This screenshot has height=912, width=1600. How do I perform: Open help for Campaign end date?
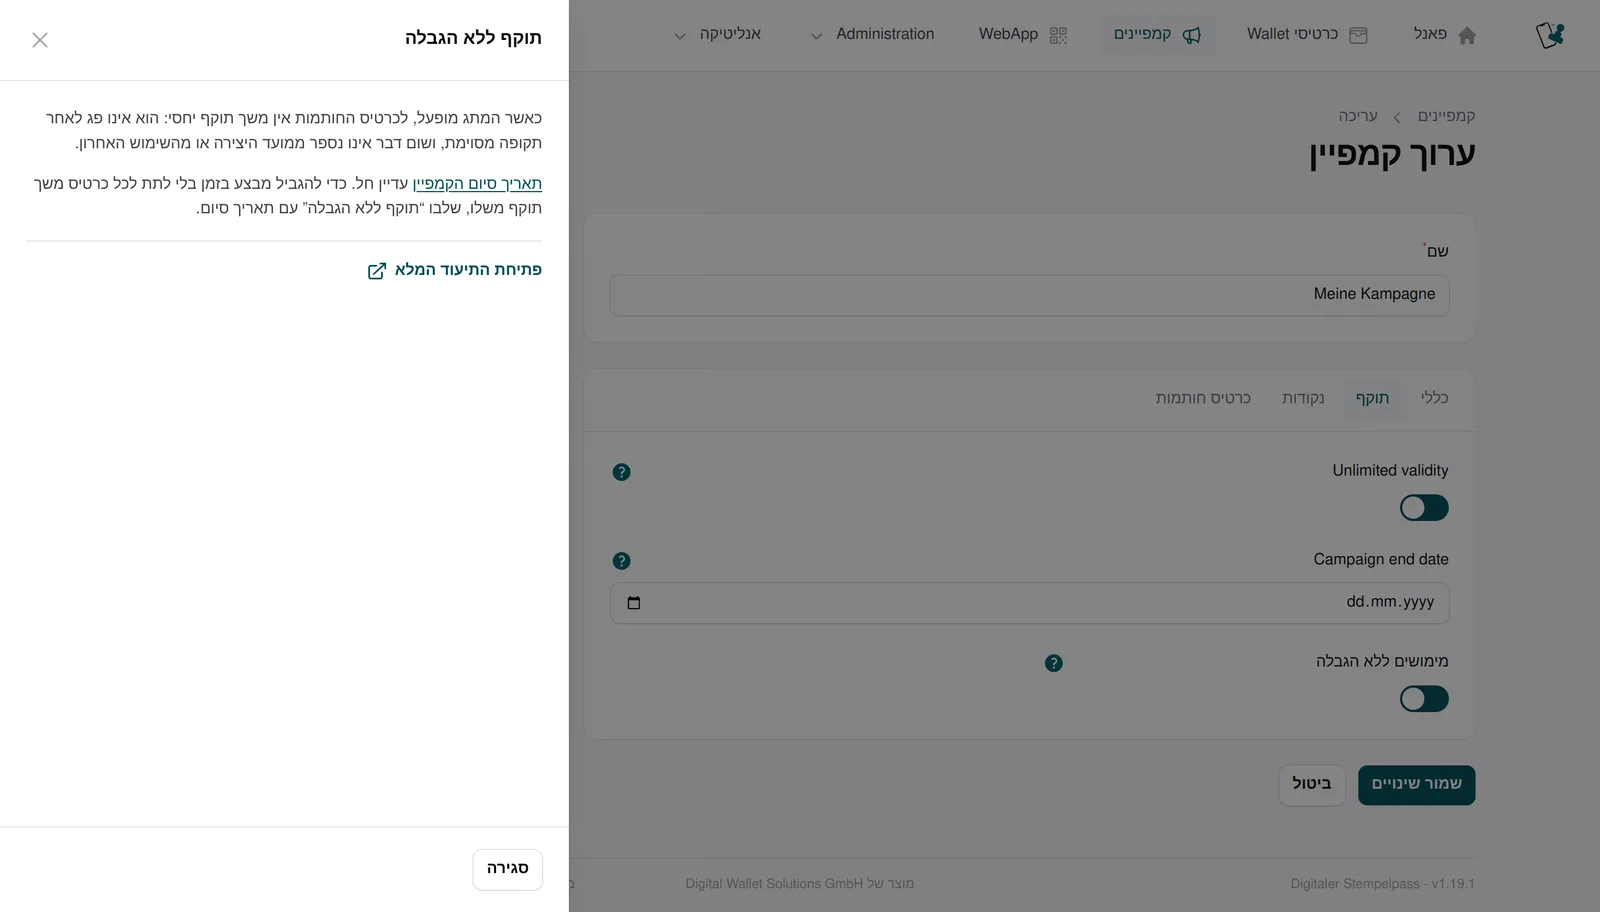[621, 561]
